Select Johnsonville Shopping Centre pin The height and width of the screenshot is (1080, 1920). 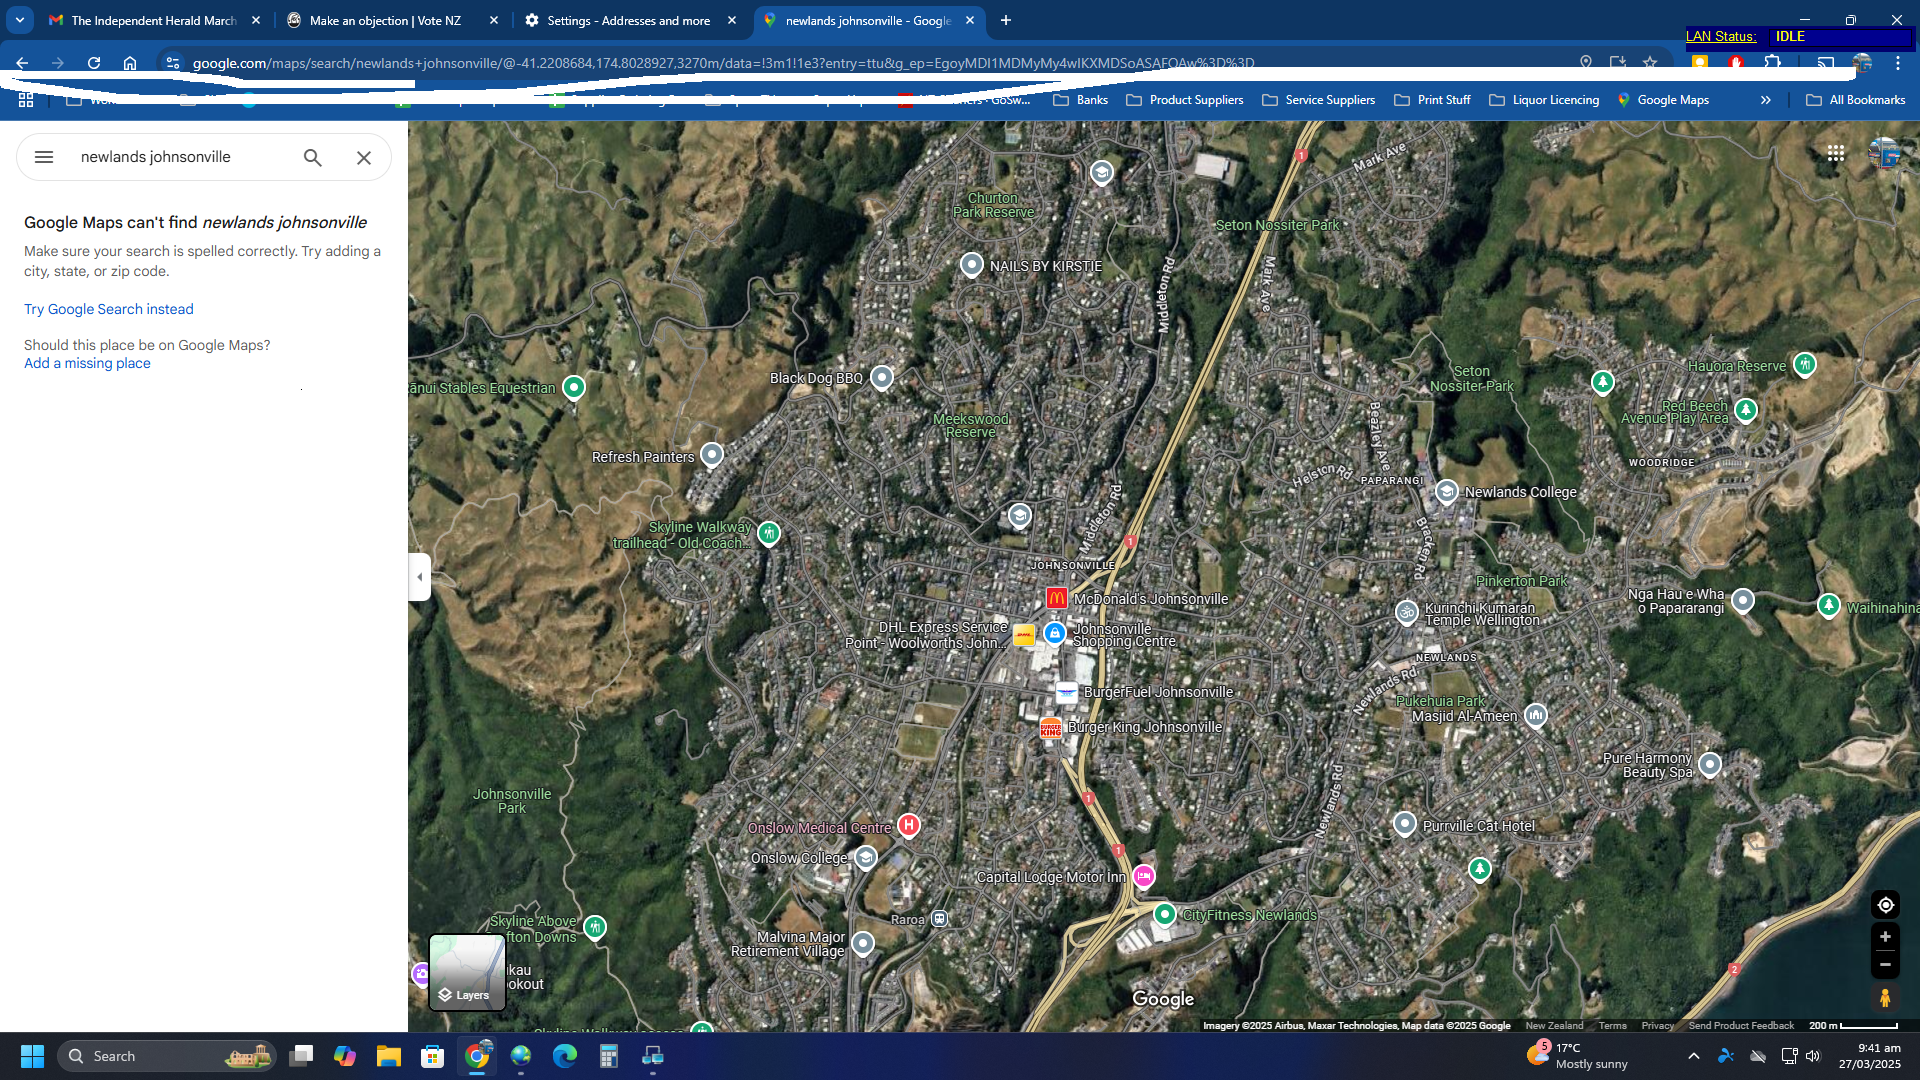coord(1054,633)
